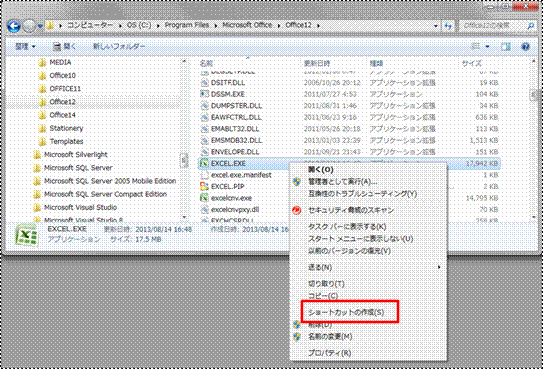Image resolution: width=543 pixels, height=369 pixels.
Task: Toggle the preview pane icon
Action: (x=506, y=46)
